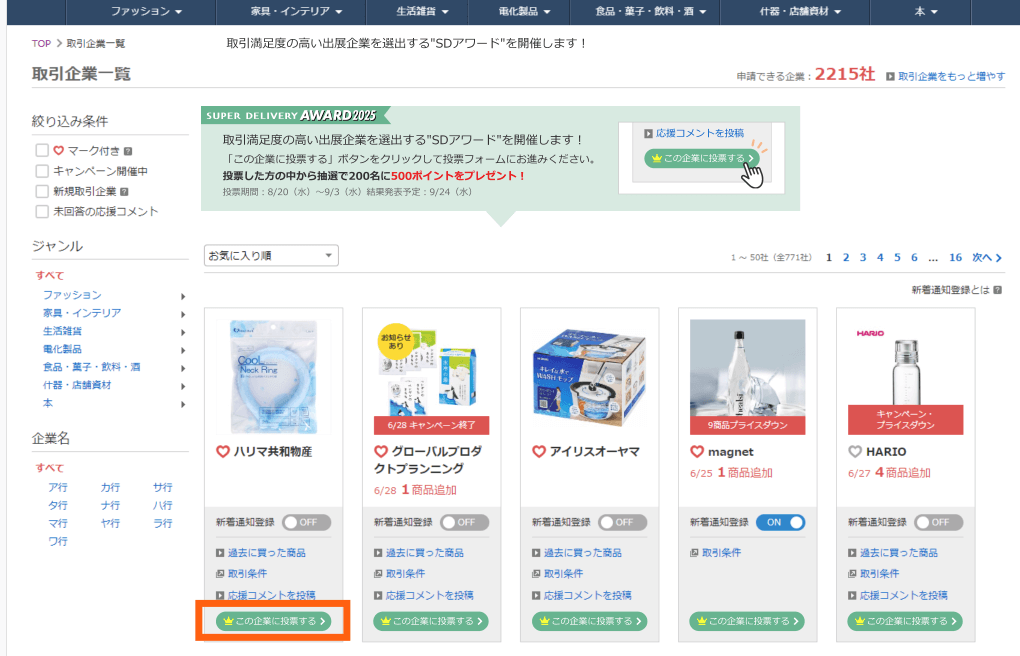Click crown icon on magnet vote button
Viewport: 1020px width, 656px height.
701,621
